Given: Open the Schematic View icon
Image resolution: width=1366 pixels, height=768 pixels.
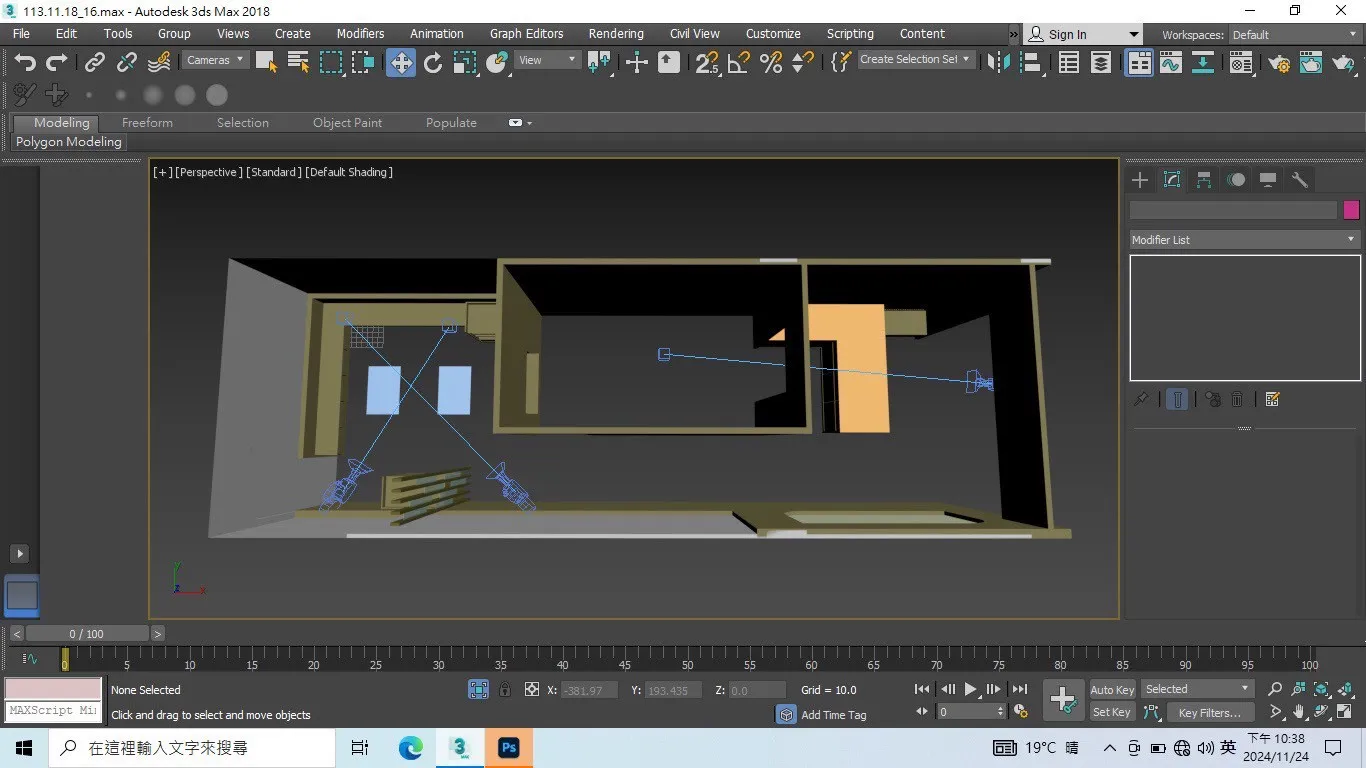Looking at the screenshot, I should [x=1203, y=62].
